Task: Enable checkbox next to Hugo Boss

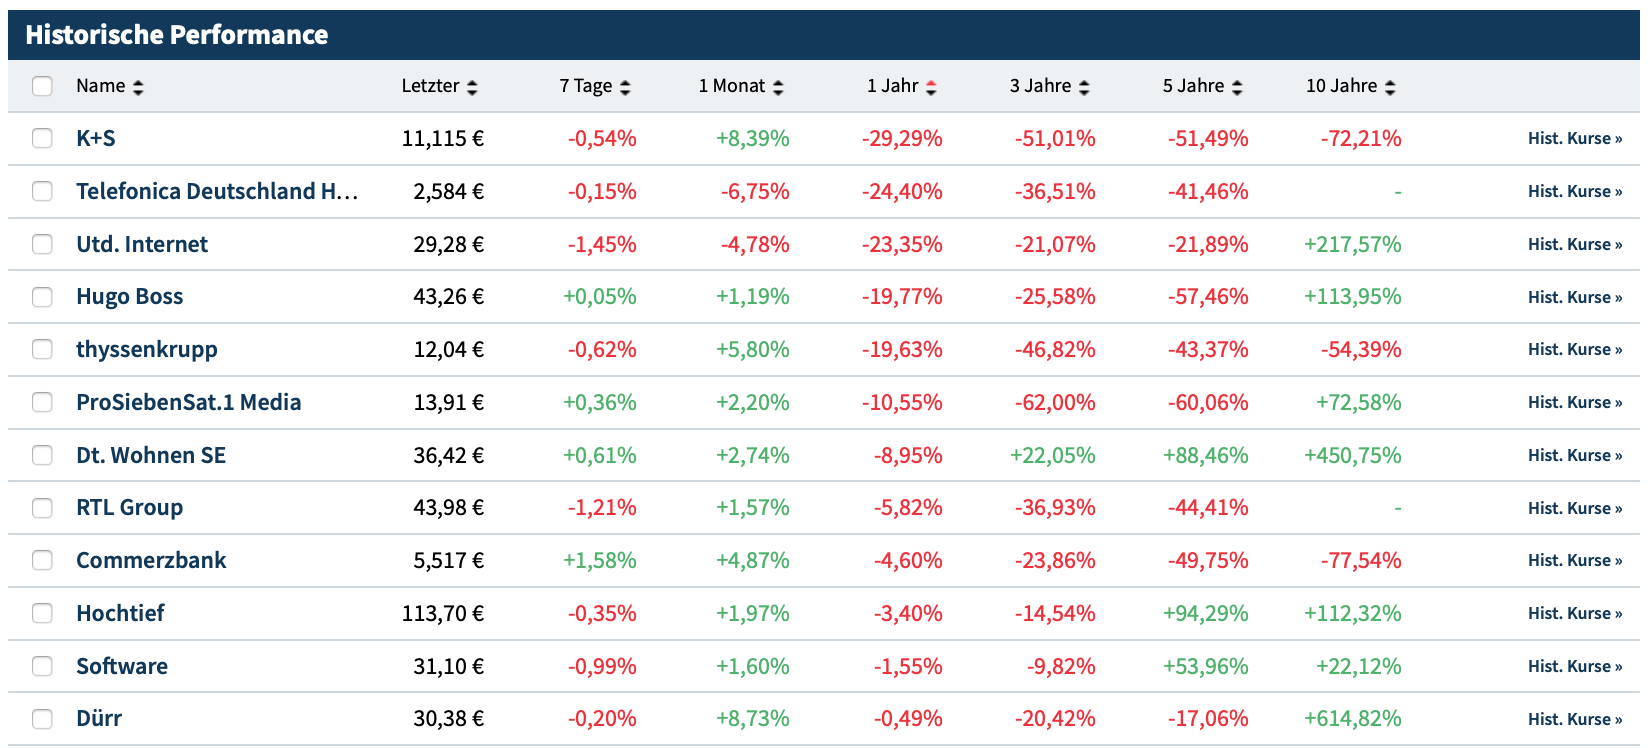Action: click(42, 297)
